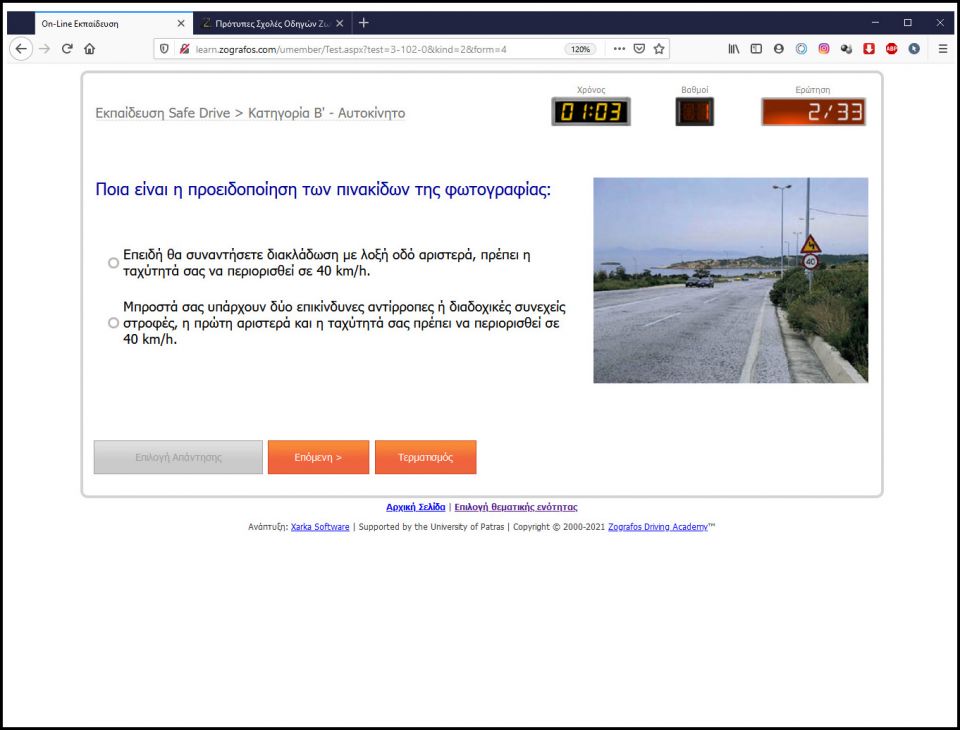
Task: Click the browser back arrow button
Action: pyautogui.click(x=21, y=49)
